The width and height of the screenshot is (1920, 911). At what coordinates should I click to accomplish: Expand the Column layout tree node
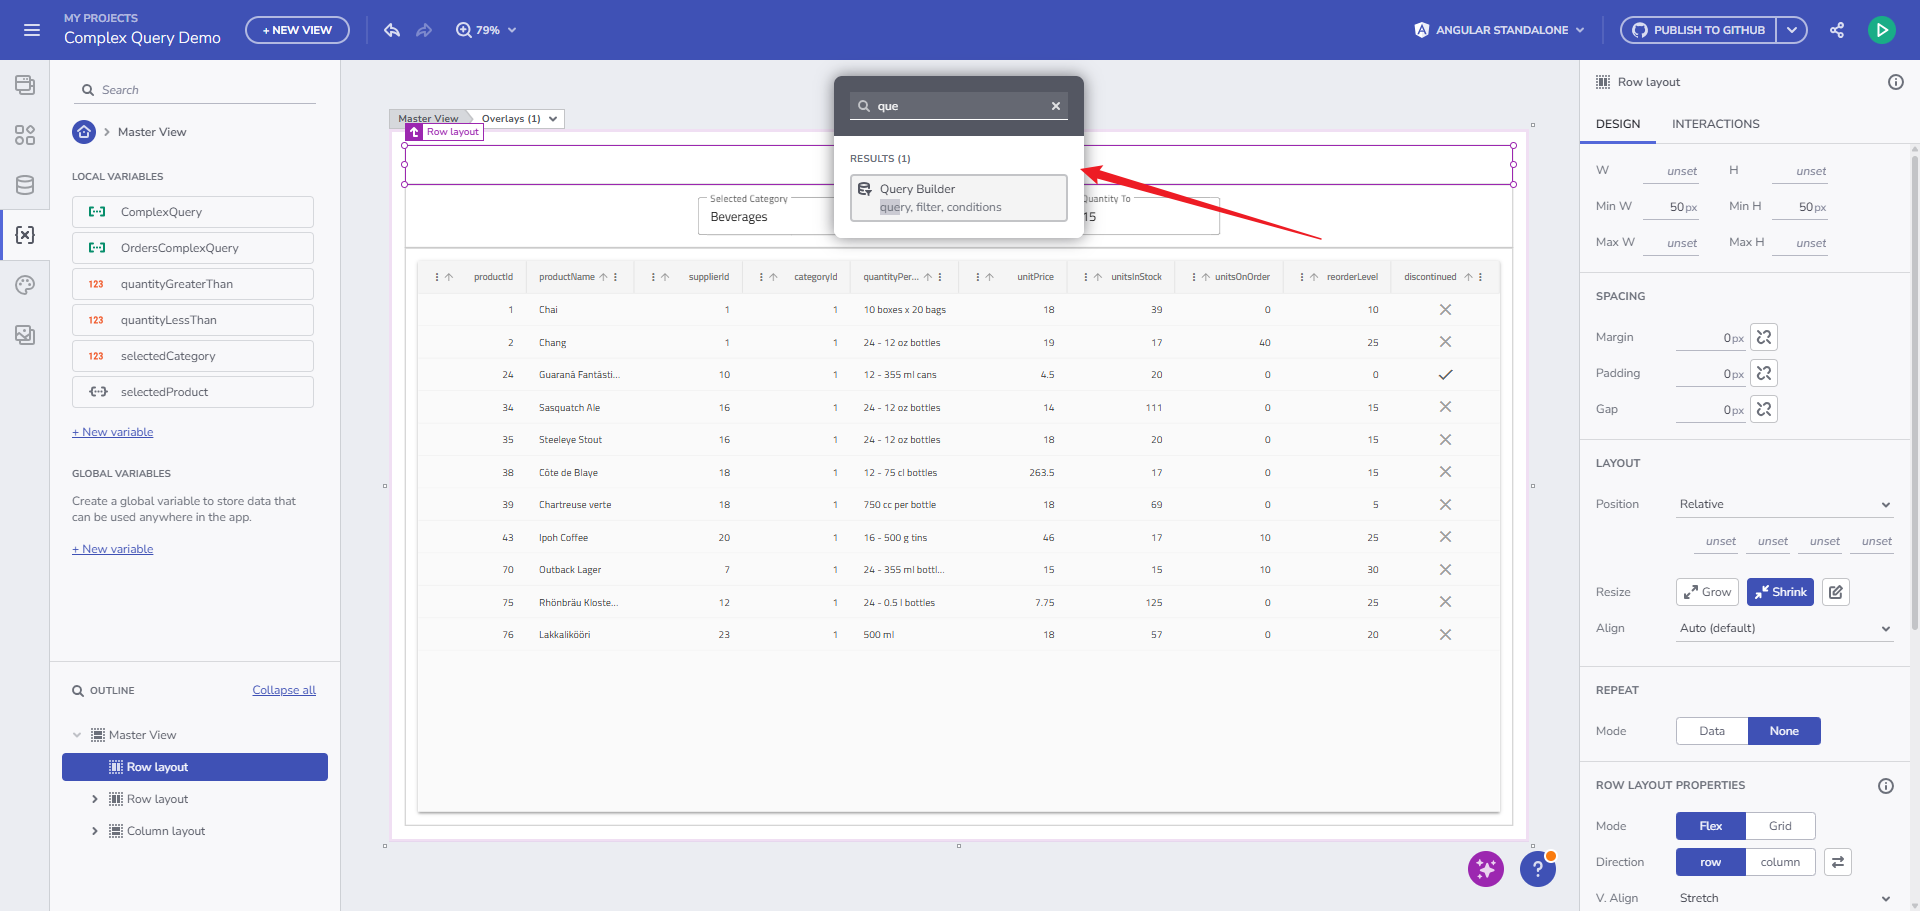pos(95,831)
